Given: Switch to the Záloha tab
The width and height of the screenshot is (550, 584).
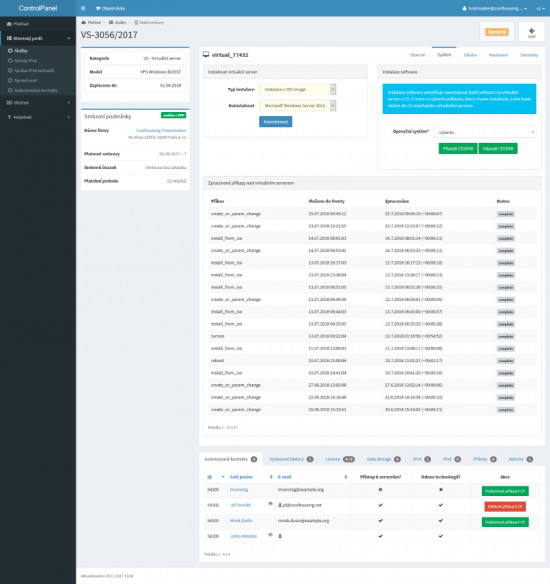Looking at the screenshot, I should (x=470, y=55).
